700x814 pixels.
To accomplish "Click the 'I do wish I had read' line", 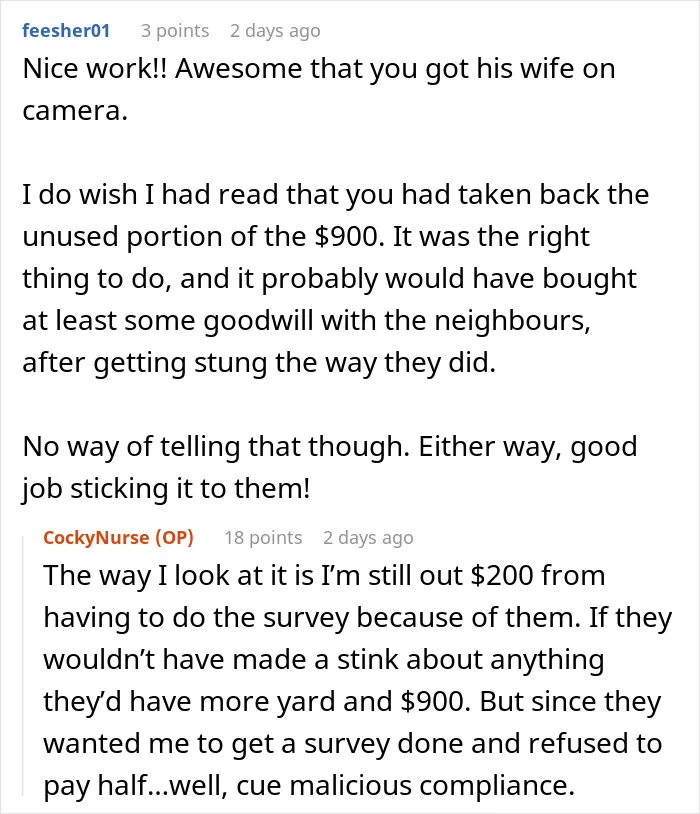I will (335, 195).
